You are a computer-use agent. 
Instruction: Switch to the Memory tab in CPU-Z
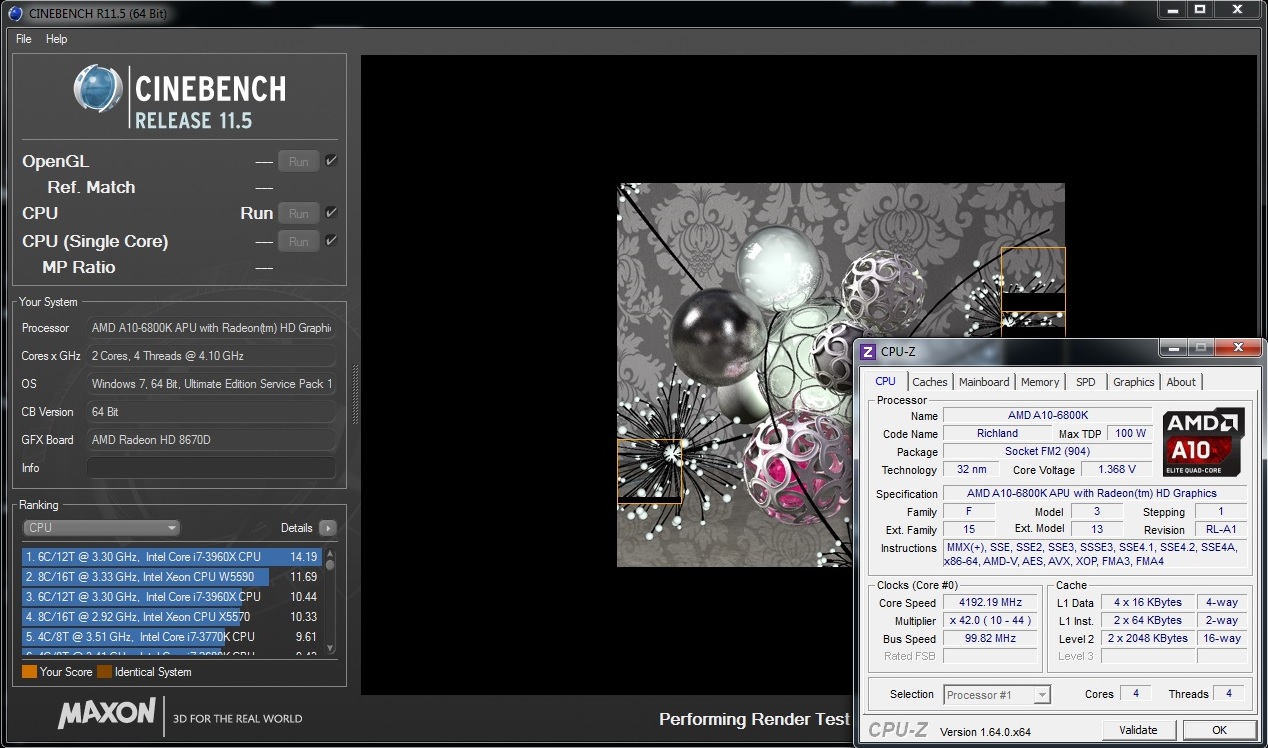(1040, 382)
